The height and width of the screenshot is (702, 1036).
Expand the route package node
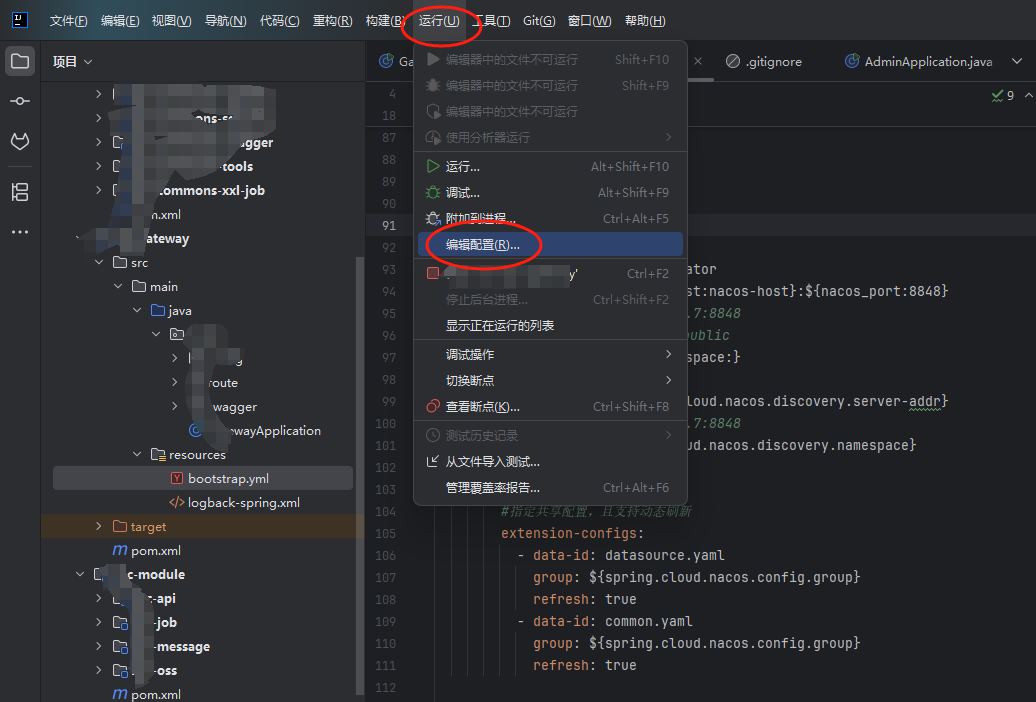(174, 382)
